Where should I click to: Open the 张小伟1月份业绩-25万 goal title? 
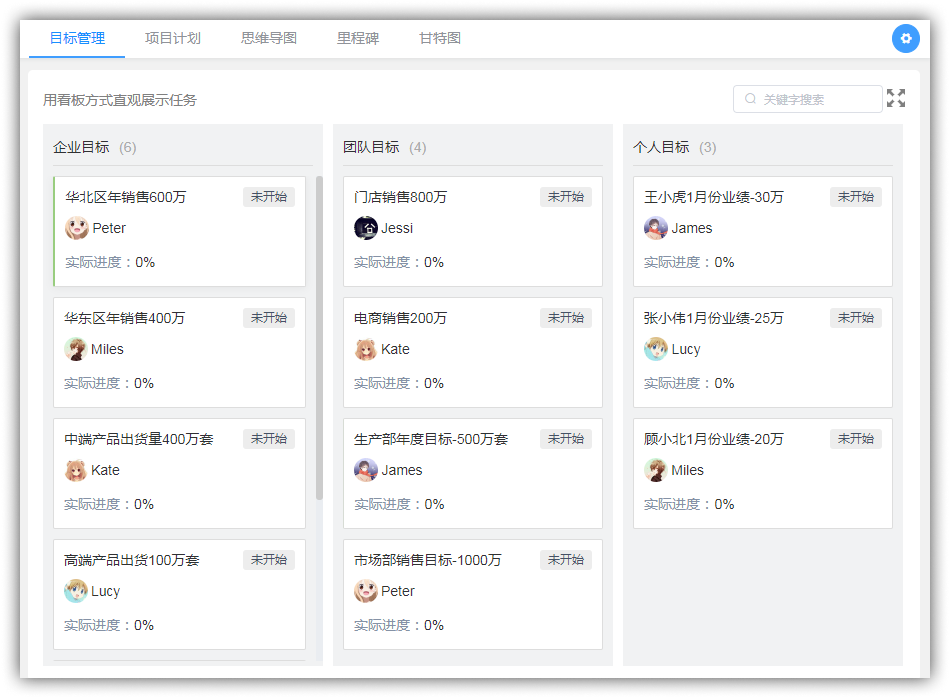[x=714, y=318]
